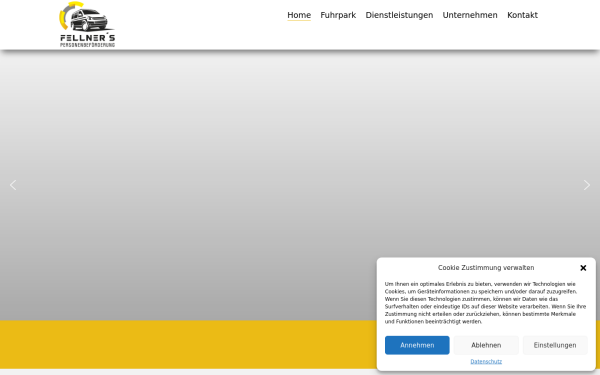Open the Kontakt menu item
Image resolution: width=600 pixels, height=375 pixels.
point(522,15)
